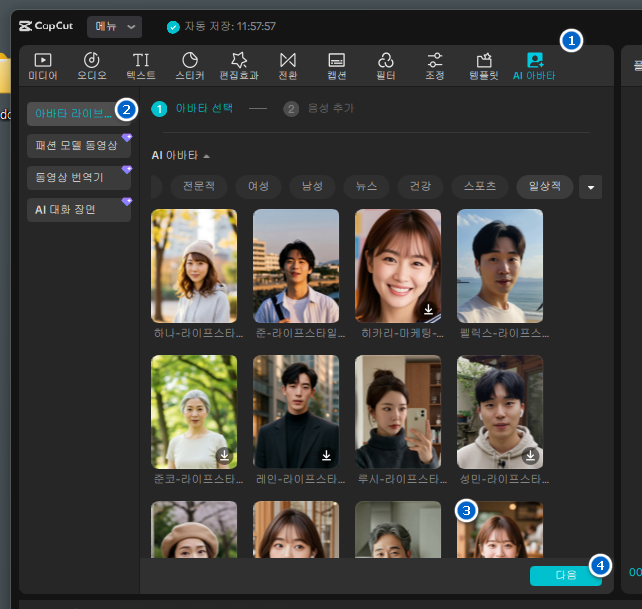Expand the category filter dropdown arrow
This screenshot has height=609, width=642.
pyautogui.click(x=591, y=187)
